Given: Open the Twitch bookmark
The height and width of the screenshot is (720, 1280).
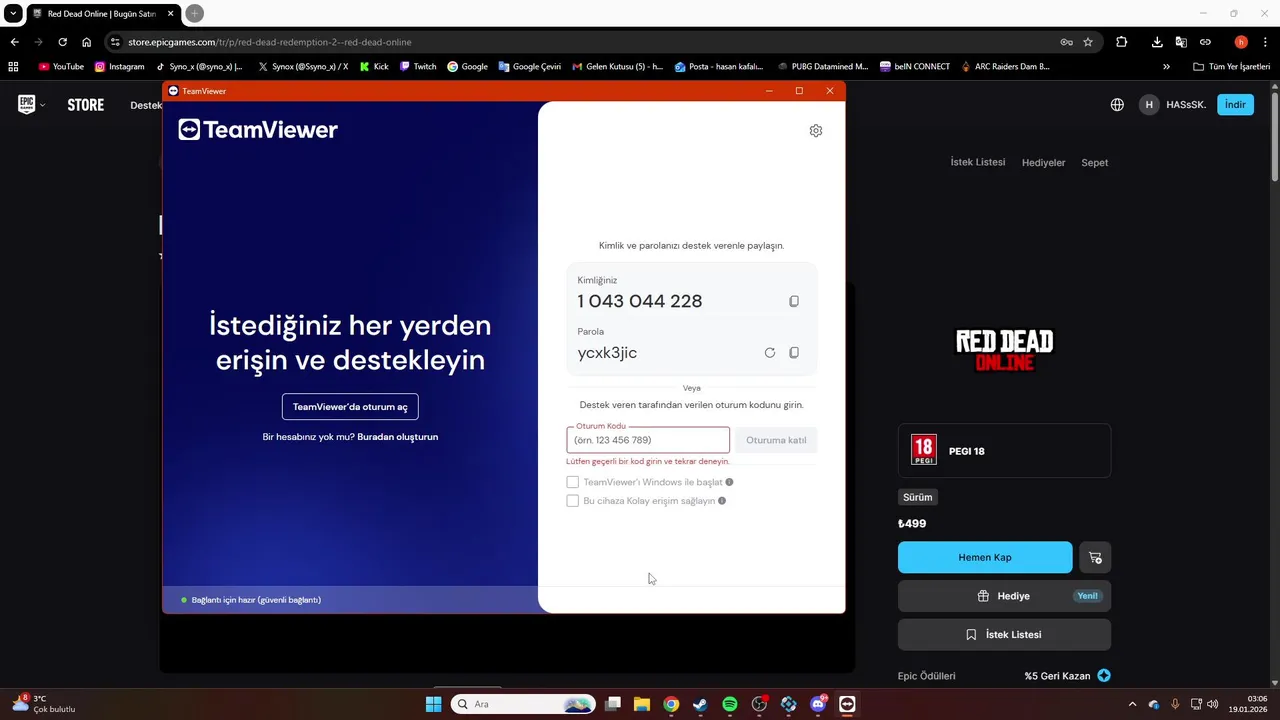Looking at the screenshot, I should tap(418, 67).
